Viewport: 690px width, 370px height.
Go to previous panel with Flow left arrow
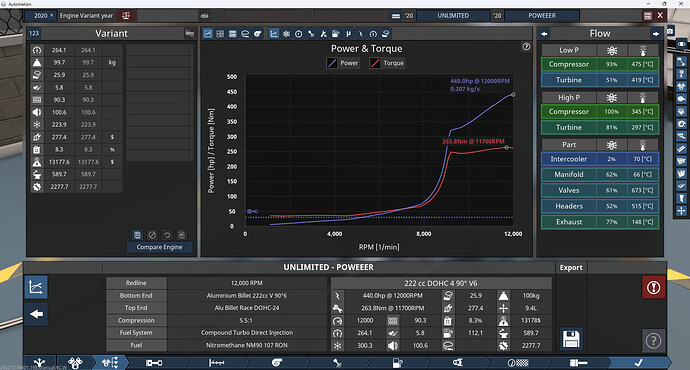[544, 33]
